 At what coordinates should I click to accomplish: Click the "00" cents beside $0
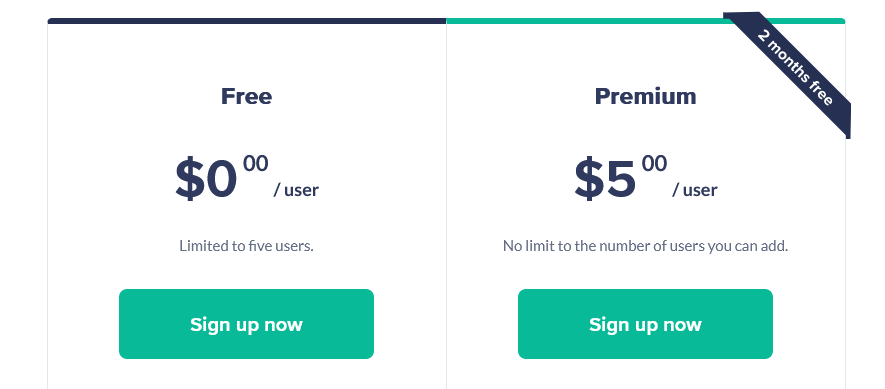(255, 164)
